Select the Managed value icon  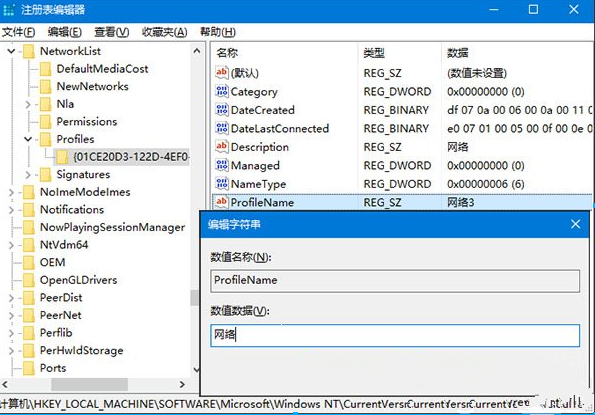point(222,165)
